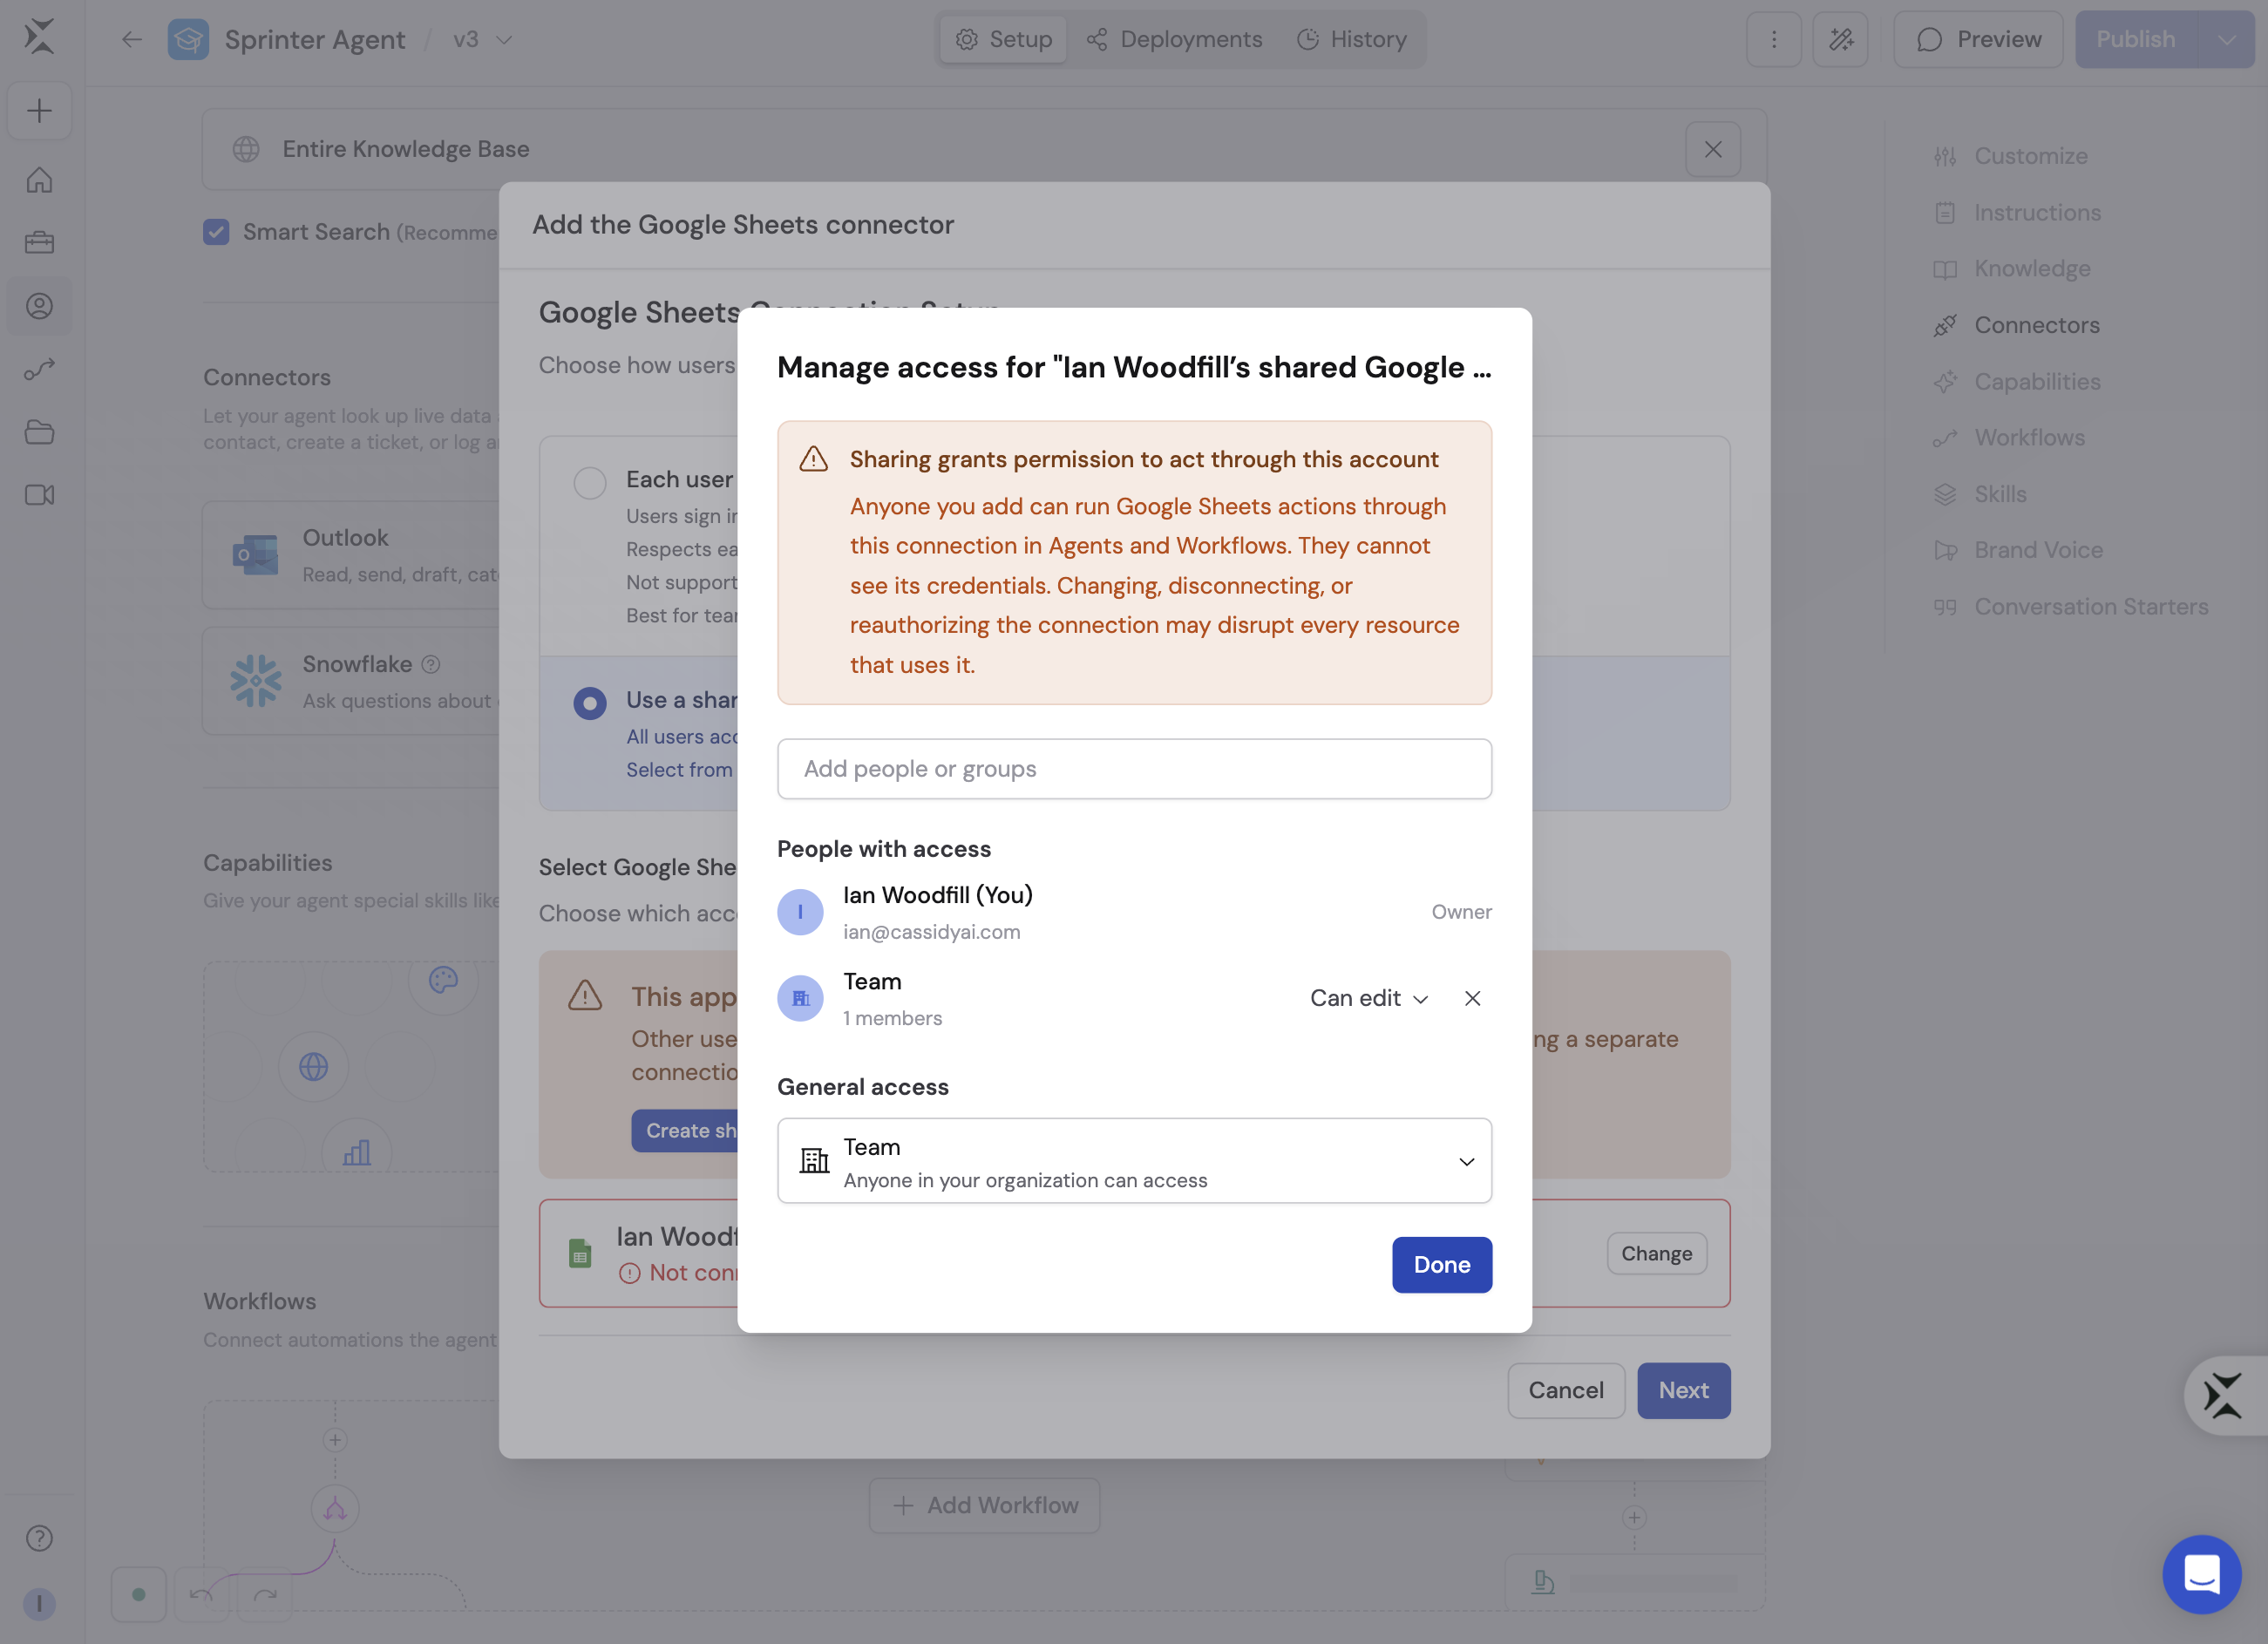
Task: Remove Team access with the X icon
Action: pyautogui.click(x=1472, y=998)
